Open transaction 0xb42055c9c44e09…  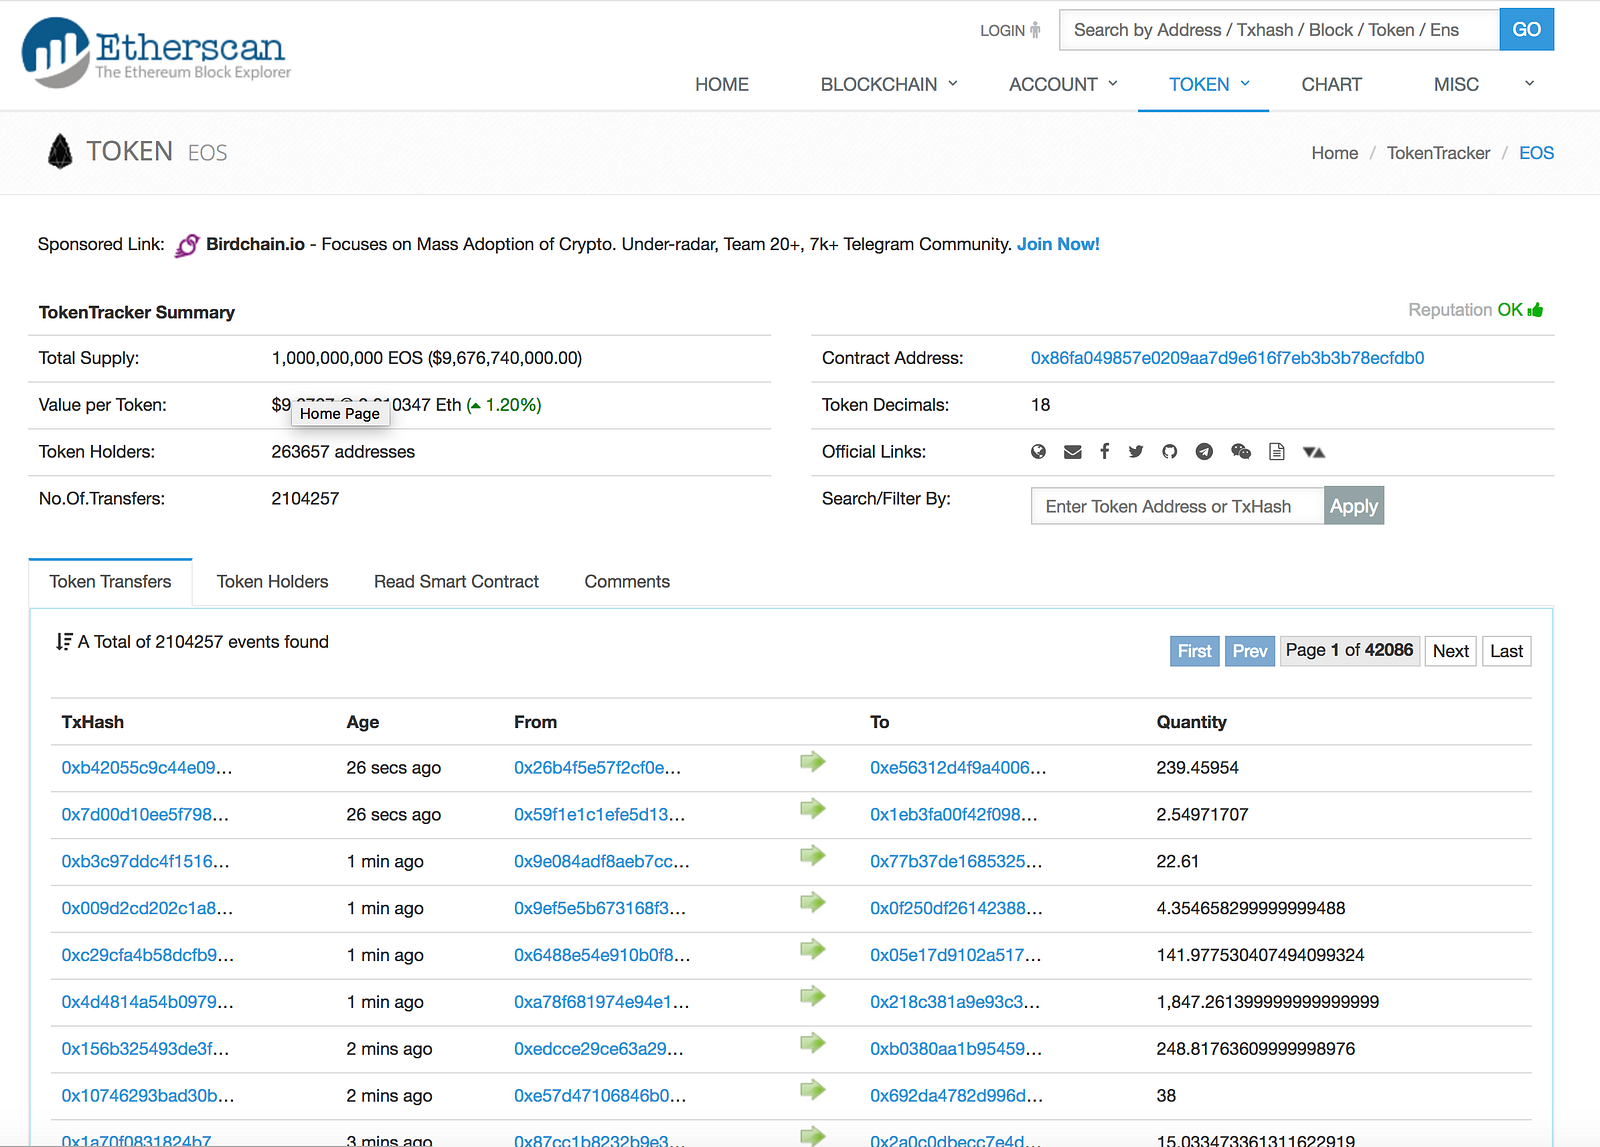(x=147, y=768)
